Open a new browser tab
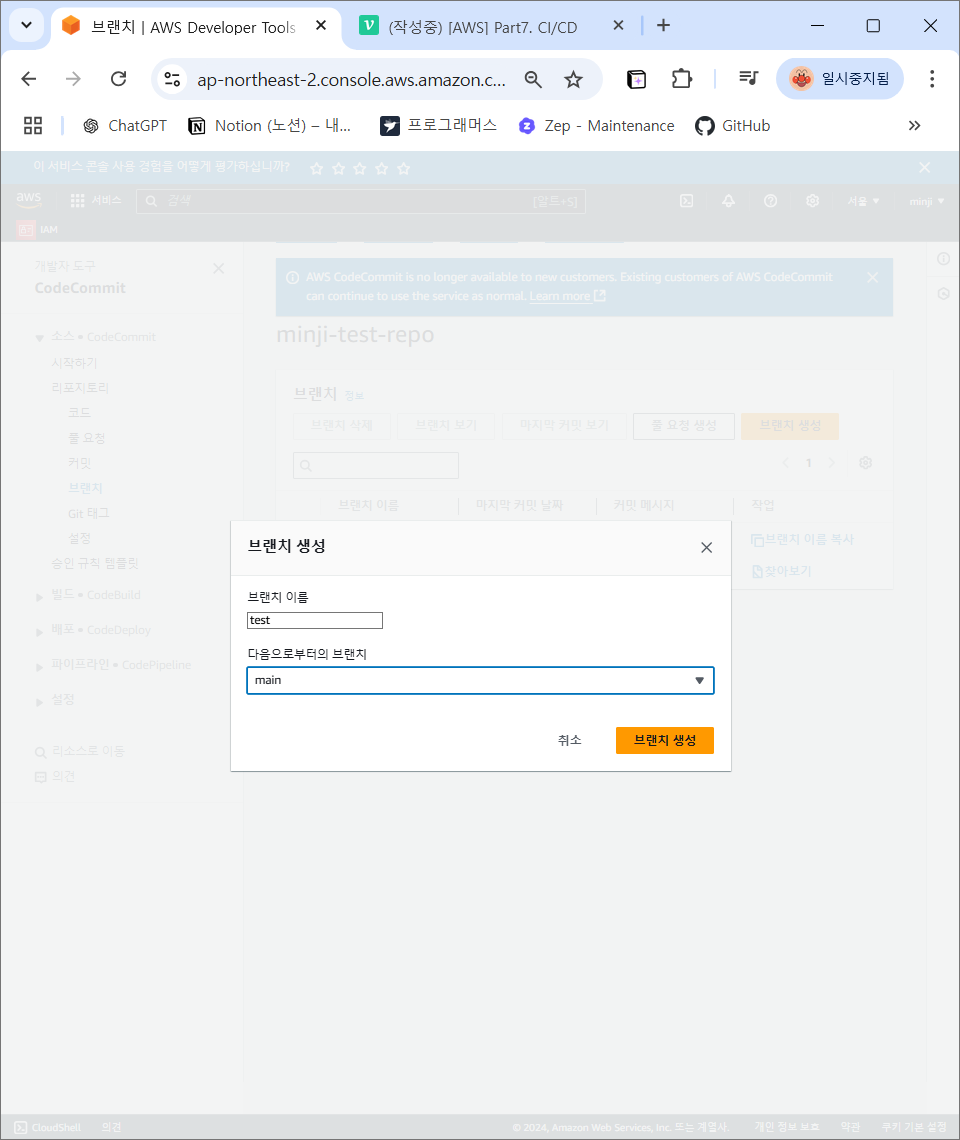The height and width of the screenshot is (1140, 960). pyautogui.click(x=663, y=25)
